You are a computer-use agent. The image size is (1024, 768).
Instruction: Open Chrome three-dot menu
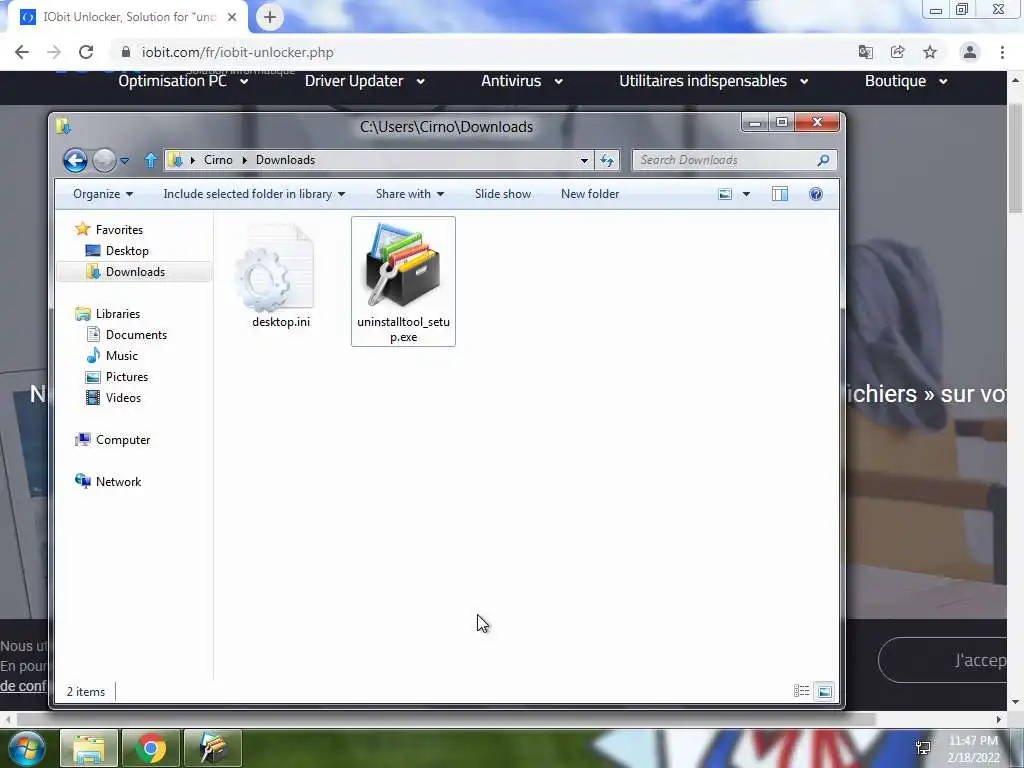click(1002, 52)
